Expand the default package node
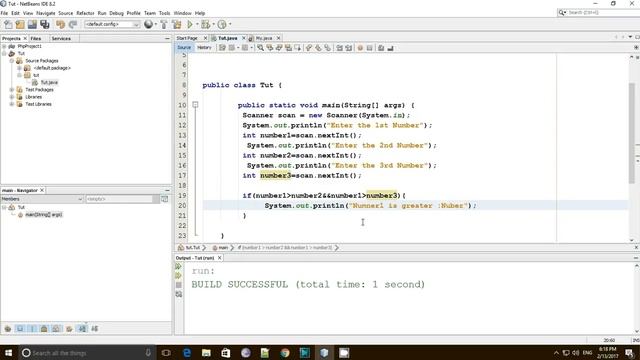The image size is (640, 360). (x=19, y=68)
